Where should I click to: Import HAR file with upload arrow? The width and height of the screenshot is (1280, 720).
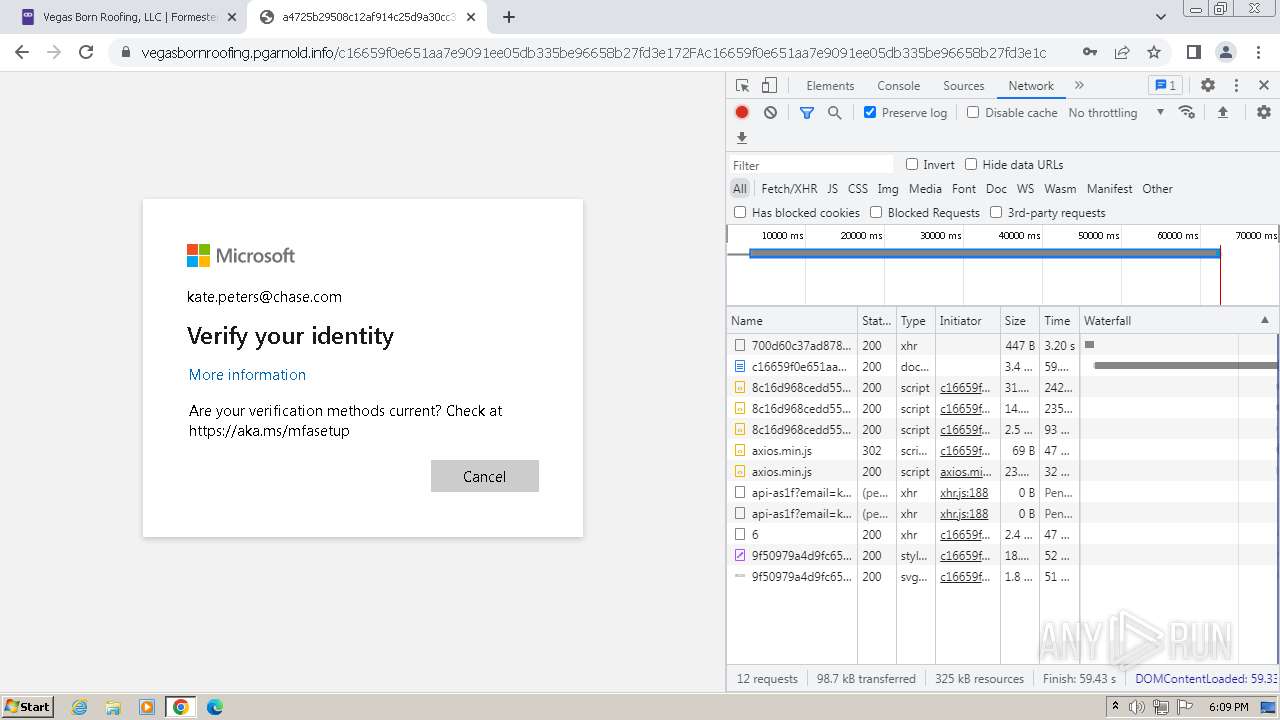(1222, 113)
